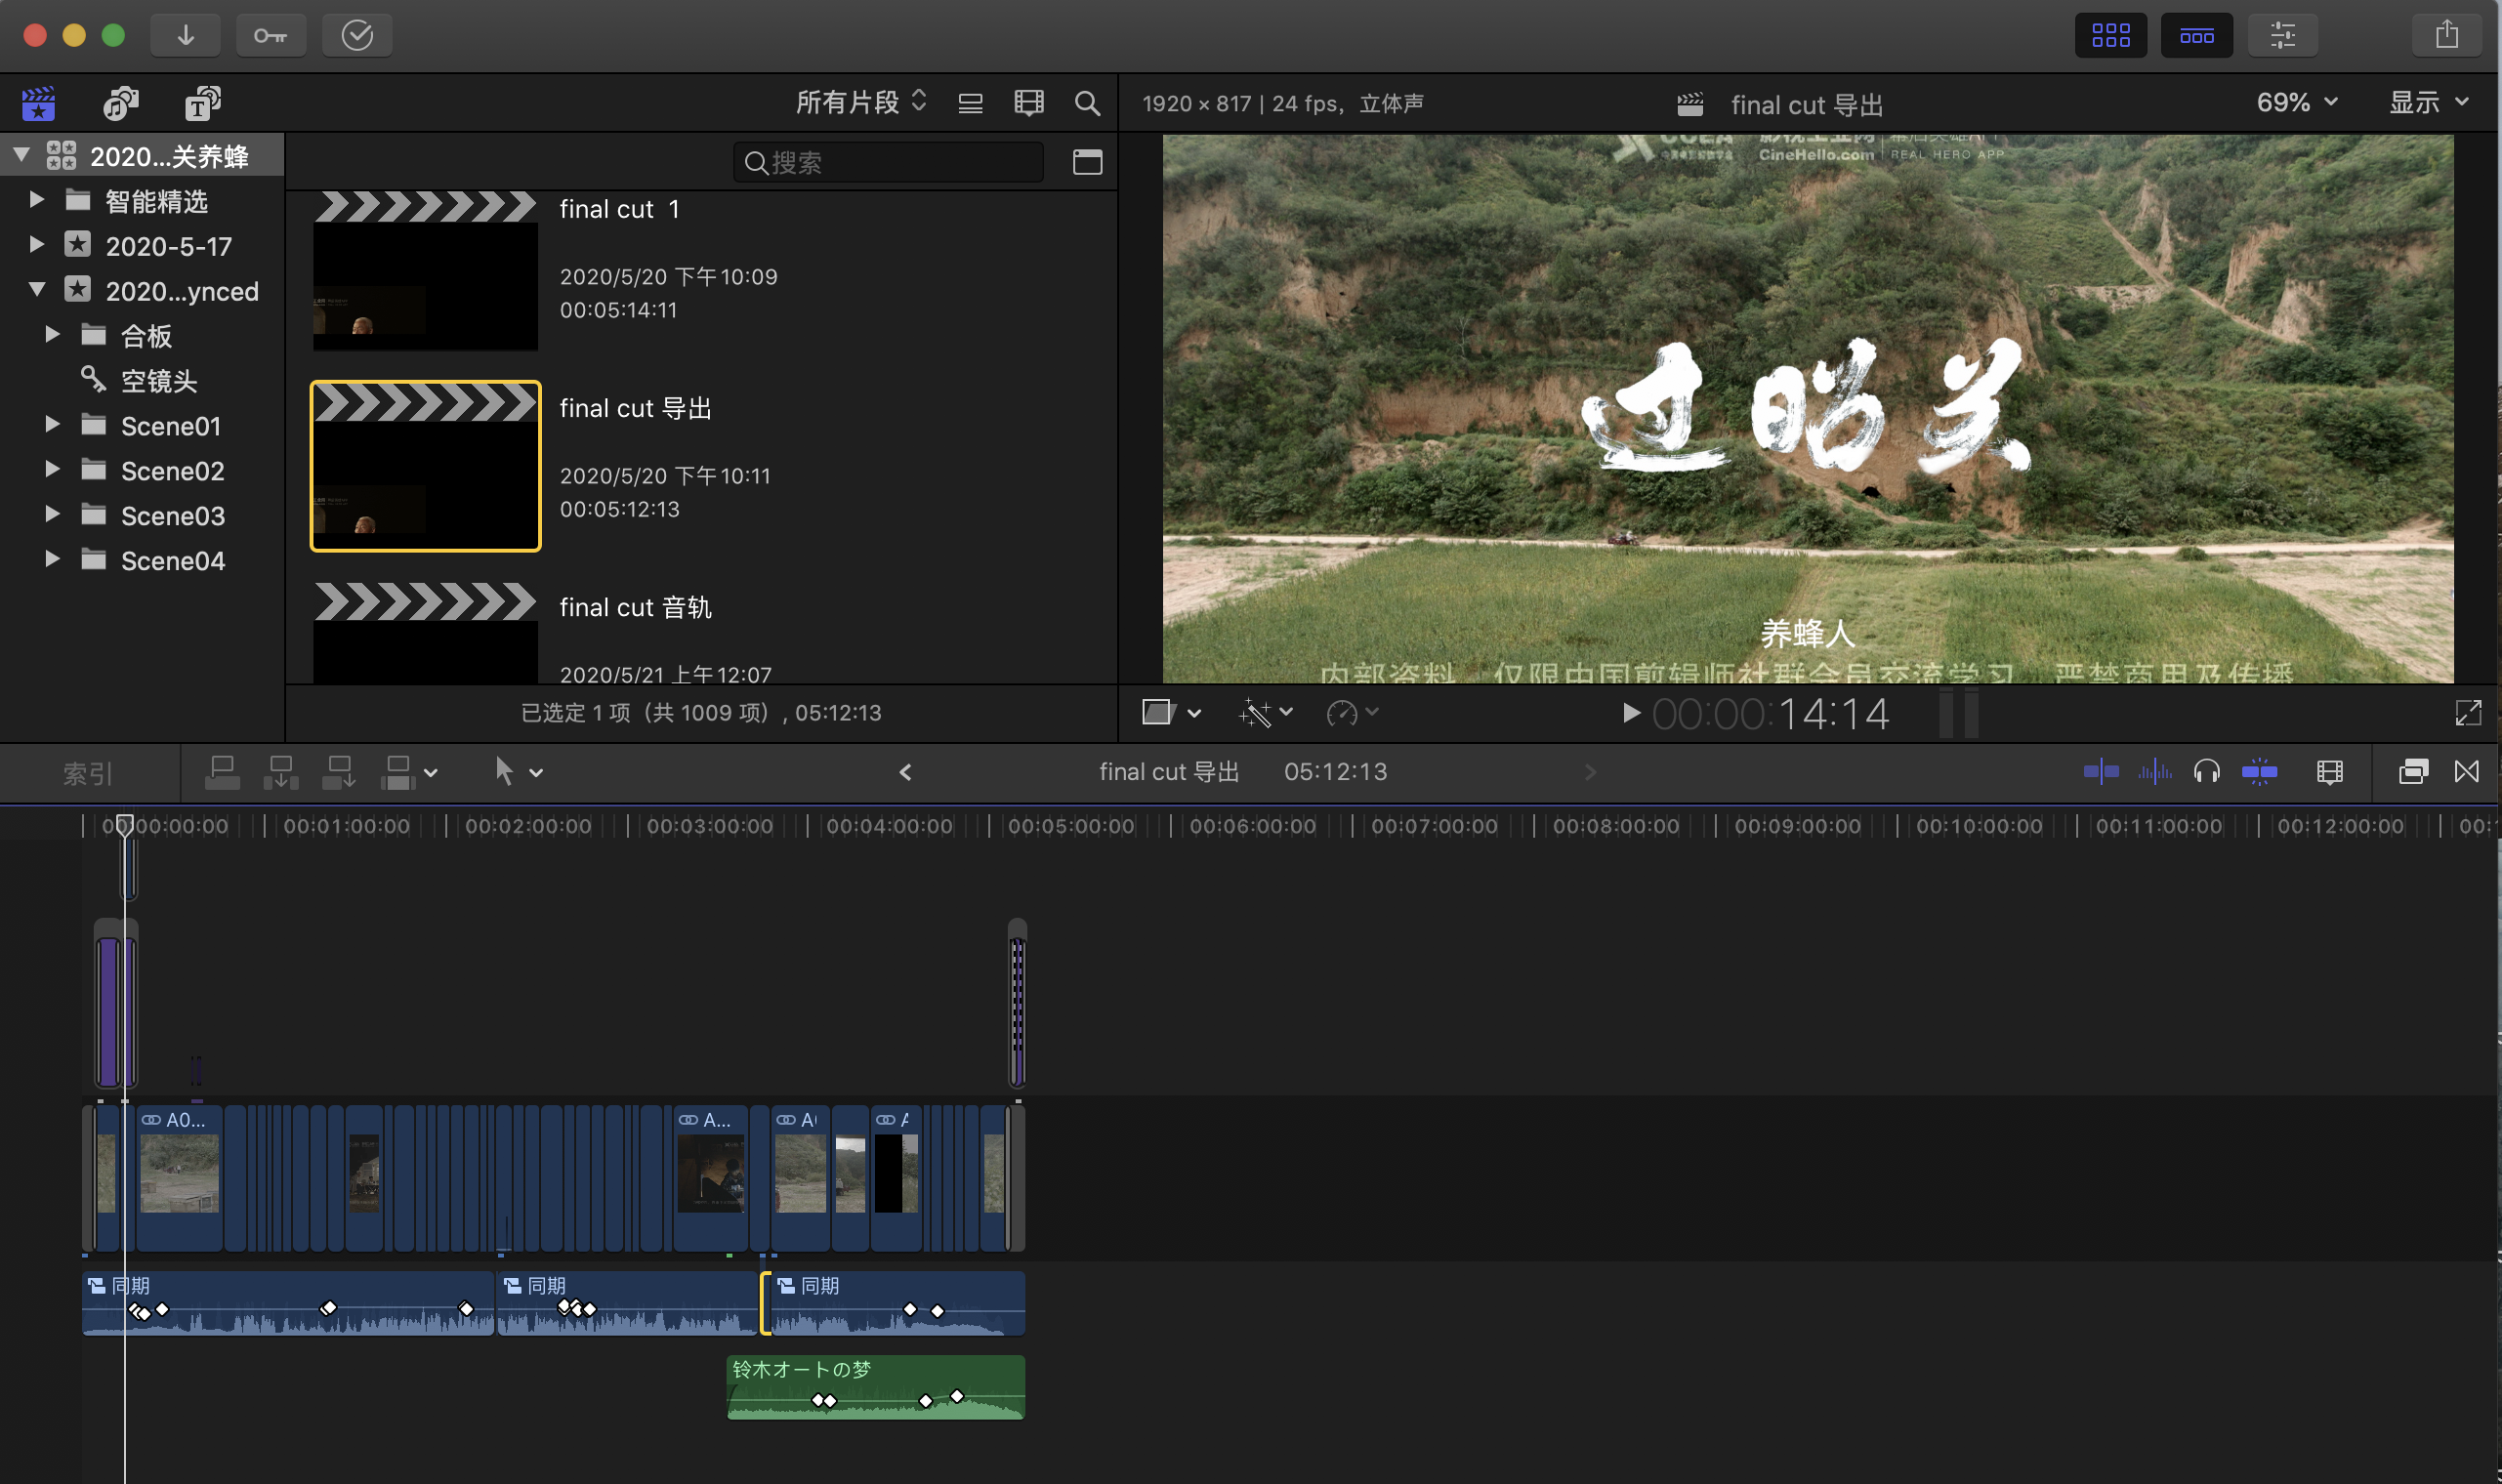Image resolution: width=2502 pixels, height=1484 pixels.
Task: Open the 所有片段 clip filter menu
Action: coord(860,102)
